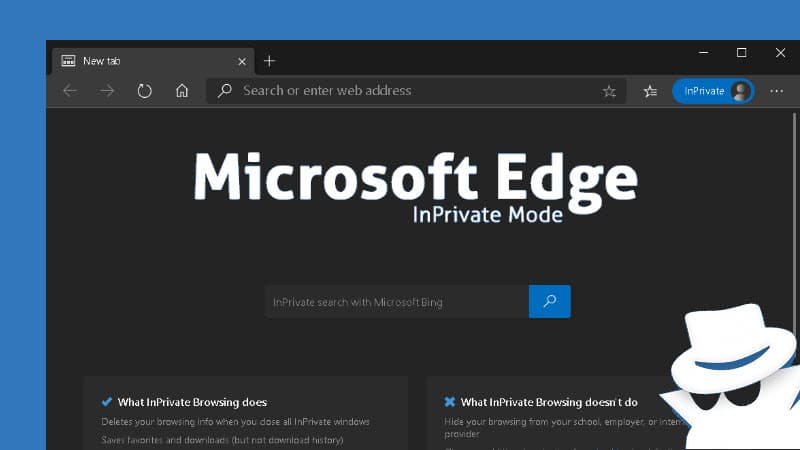Screen dimensions: 800x450
Task: Click the InPrivate search with Microsoft Bing box
Action: 397,302
